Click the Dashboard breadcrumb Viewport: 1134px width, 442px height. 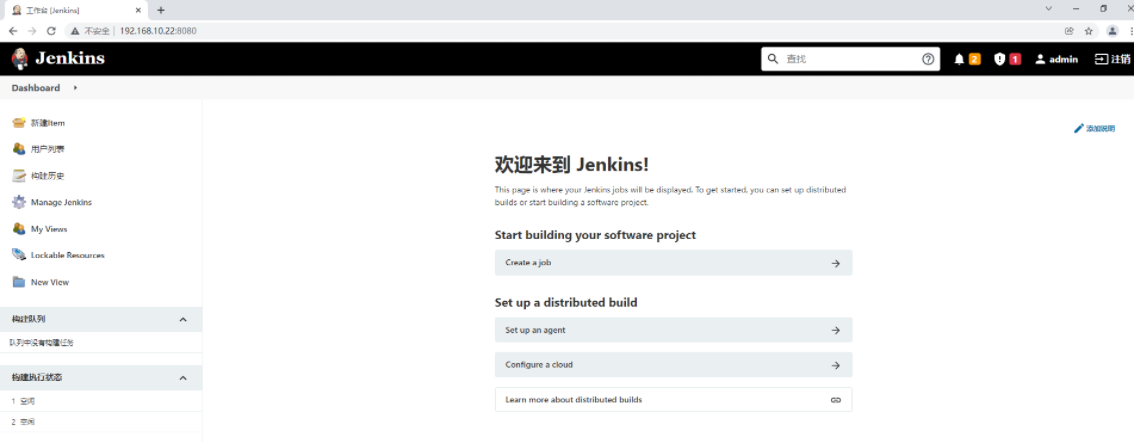(35, 88)
